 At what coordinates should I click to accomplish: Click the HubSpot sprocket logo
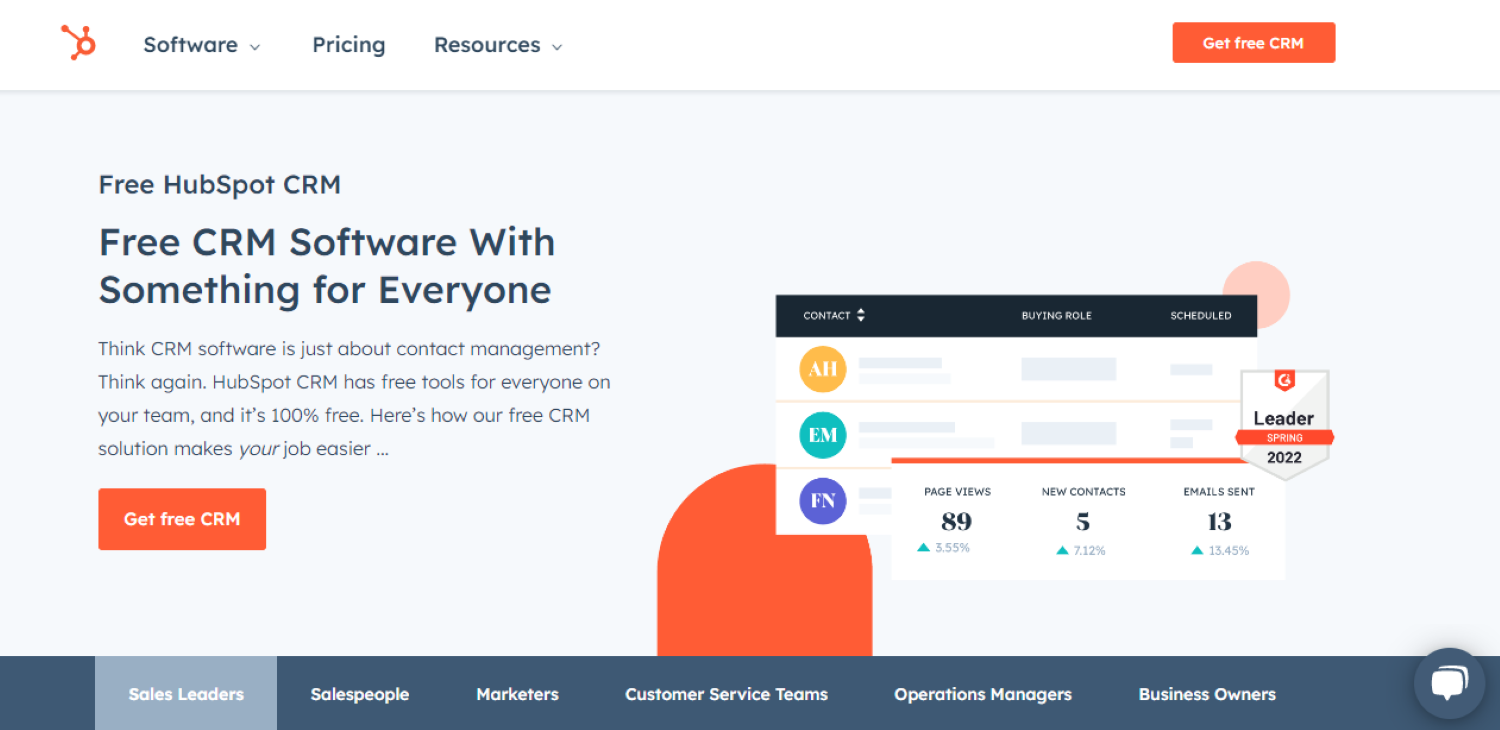(78, 43)
